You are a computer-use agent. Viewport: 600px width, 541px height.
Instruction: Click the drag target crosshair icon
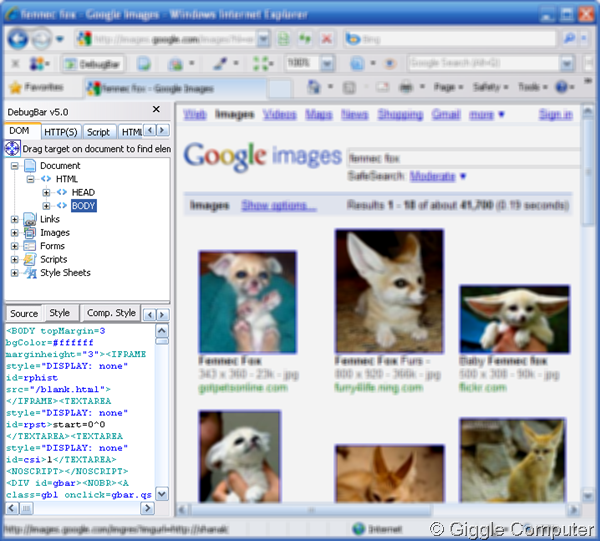tap(12, 148)
